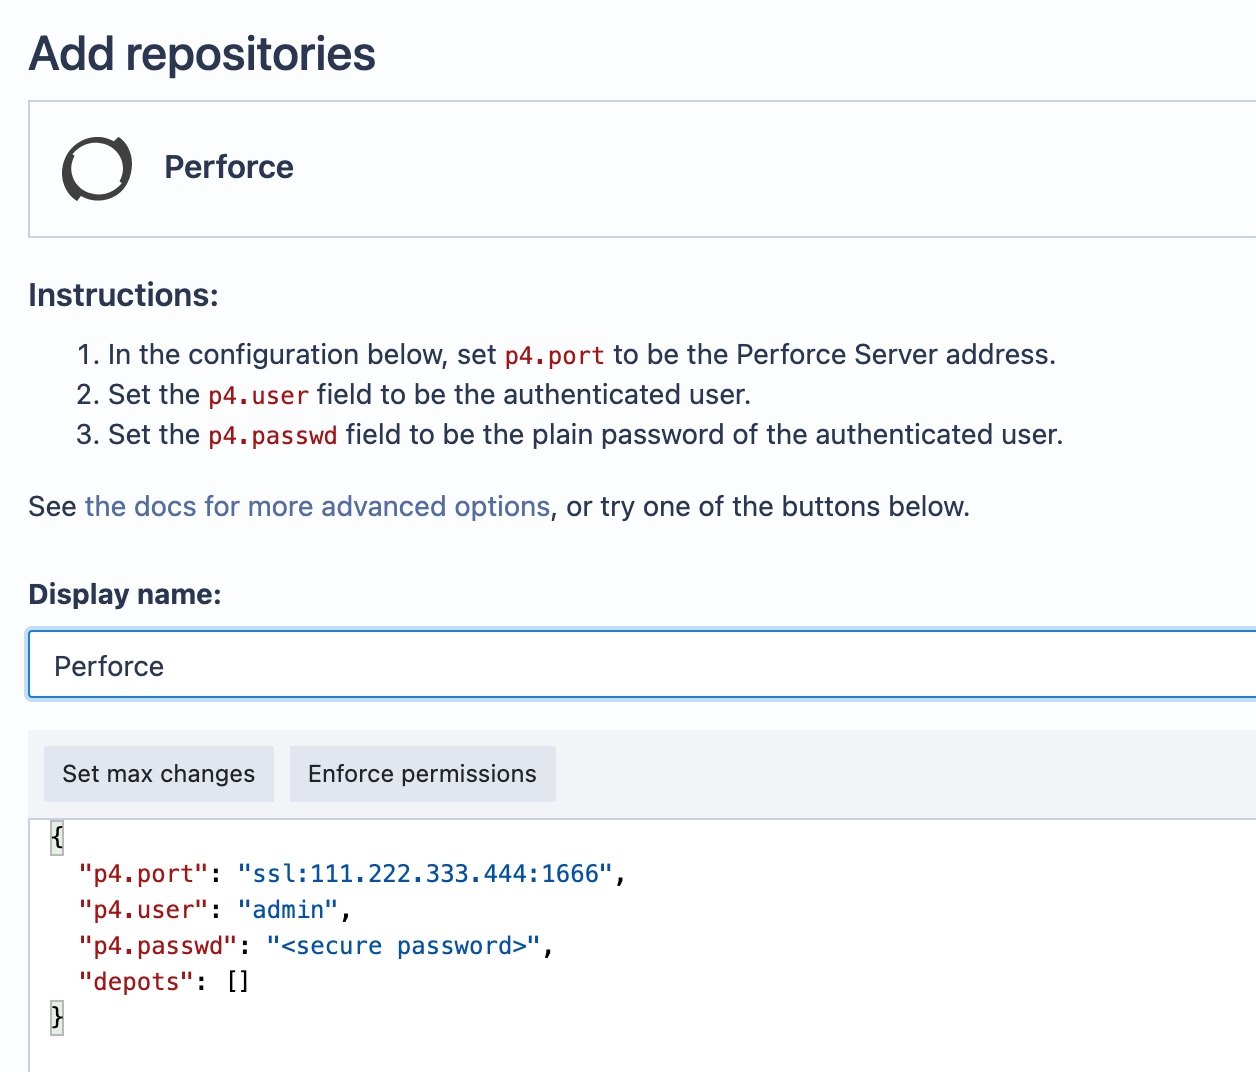Click the "p4.user" key in the JSON editor

[143, 910]
